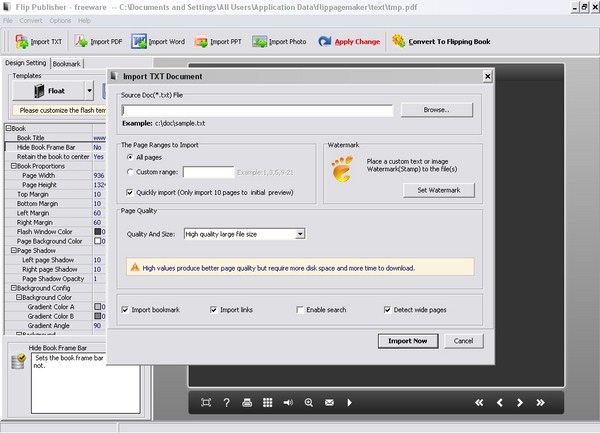Click the Browse button

coord(437,110)
